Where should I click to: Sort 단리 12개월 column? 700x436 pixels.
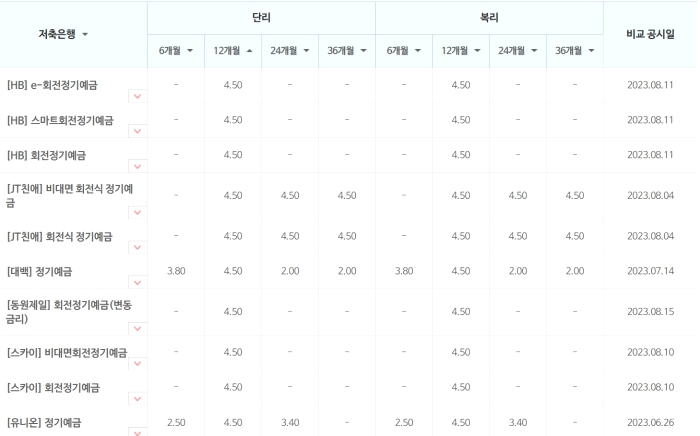tap(233, 51)
